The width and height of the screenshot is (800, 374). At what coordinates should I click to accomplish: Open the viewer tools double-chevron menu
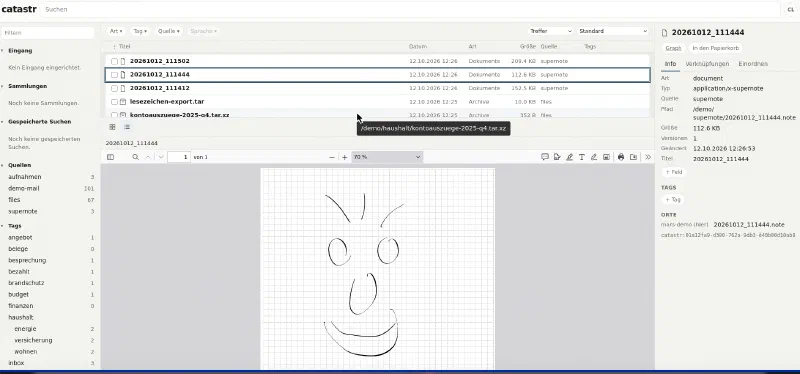click(x=648, y=157)
